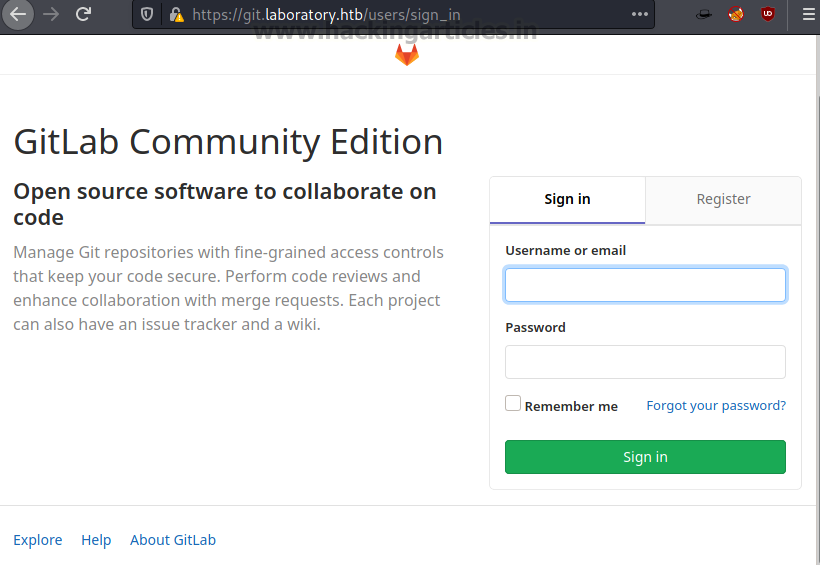Click inside the Password field
This screenshot has width=820, height=565.
[645, 362]
